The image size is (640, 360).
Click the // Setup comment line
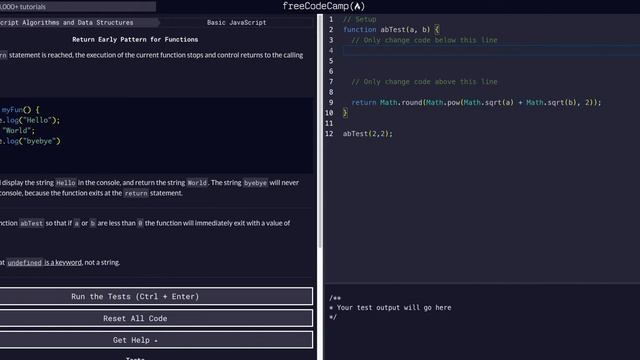coord(360,19)
